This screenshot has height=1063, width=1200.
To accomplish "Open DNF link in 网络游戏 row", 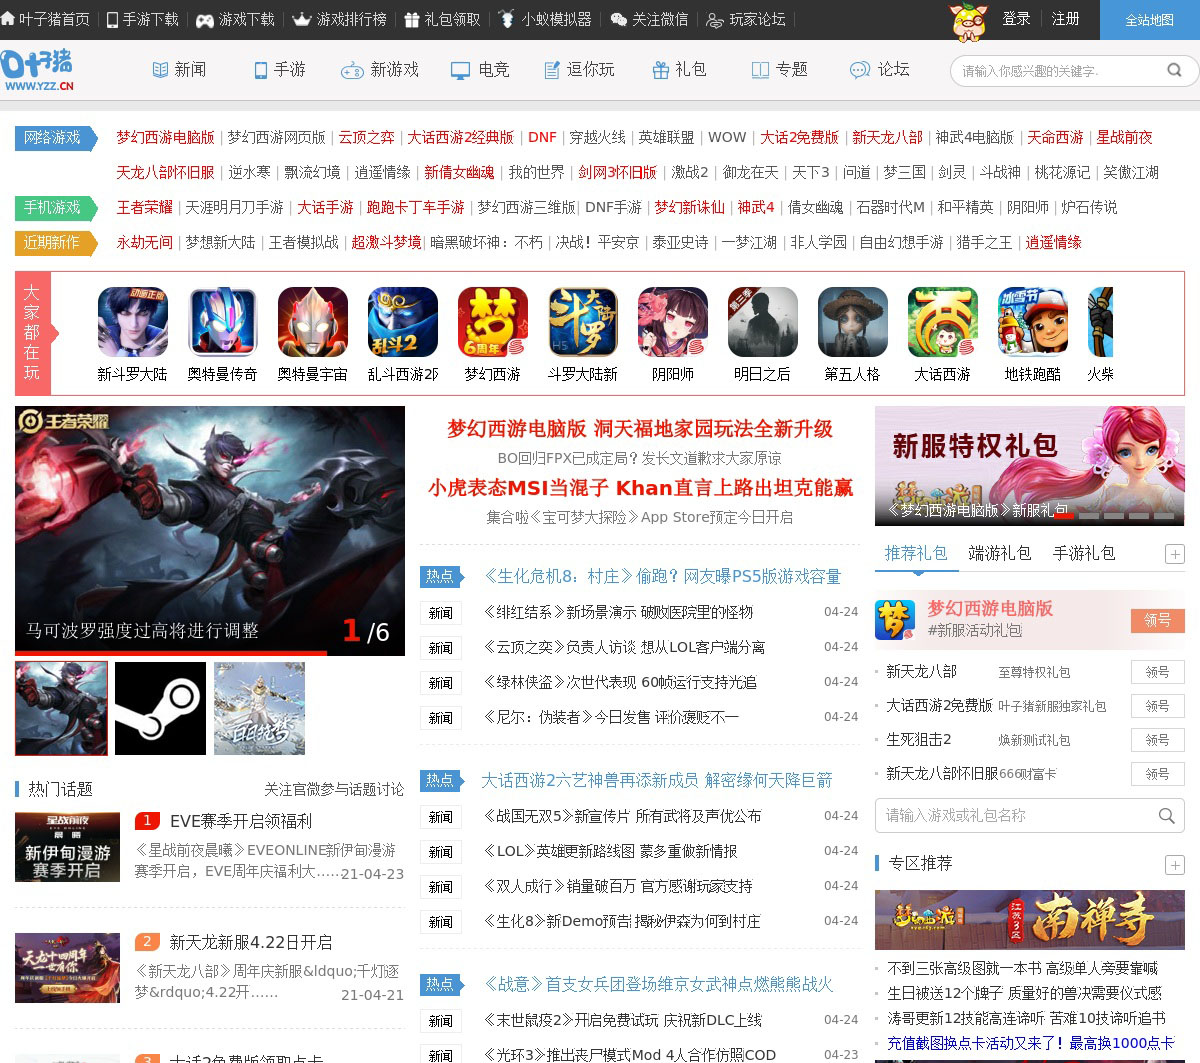I will tap(542, 137).
